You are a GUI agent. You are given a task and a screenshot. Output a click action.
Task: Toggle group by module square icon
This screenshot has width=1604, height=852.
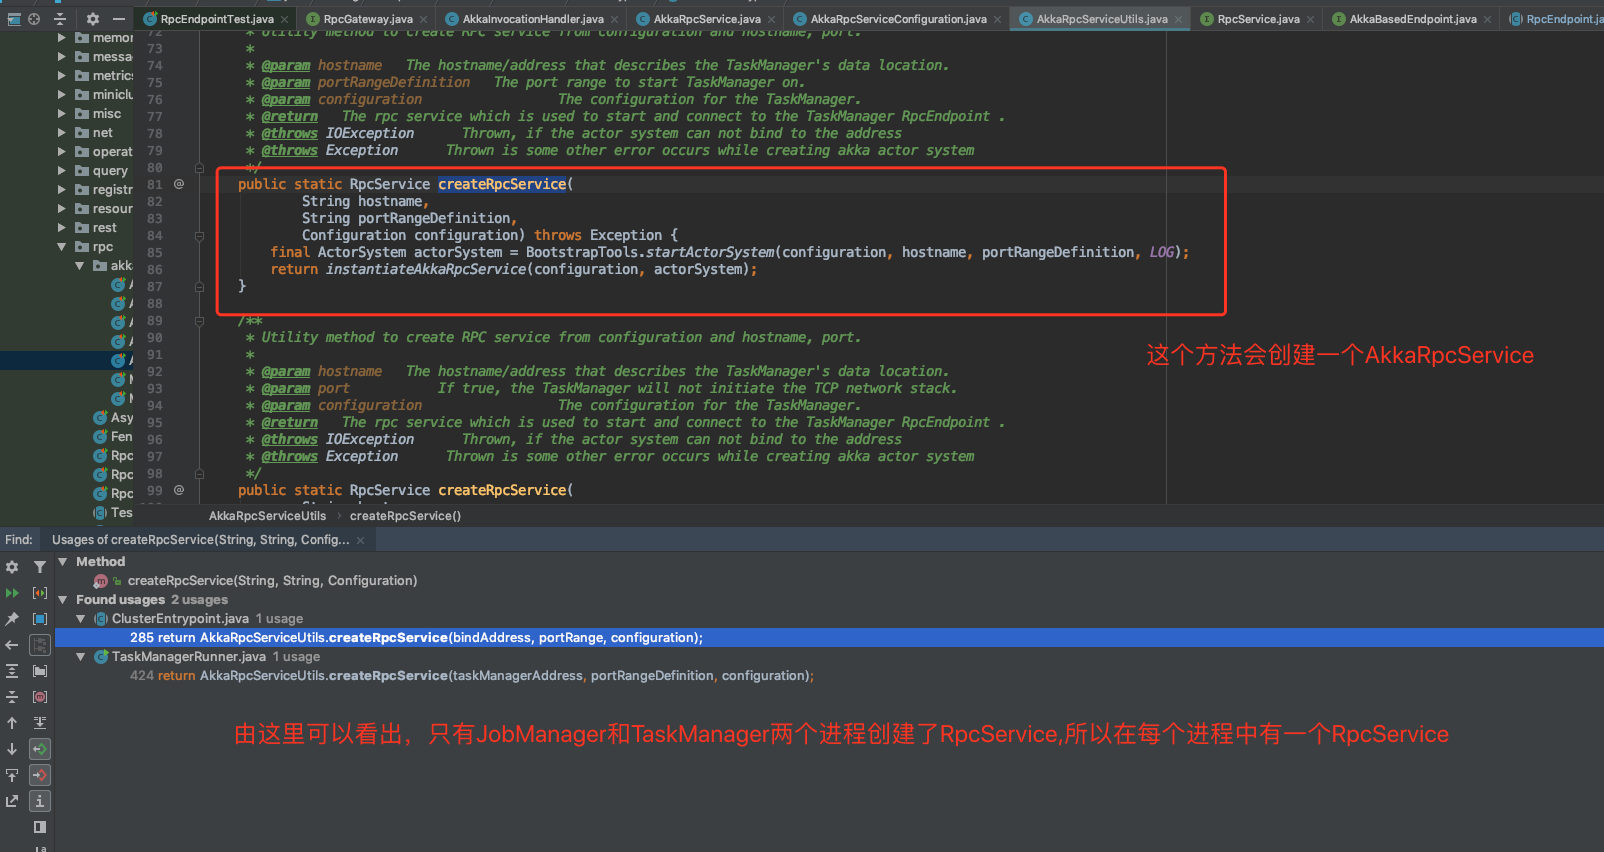pos(40,619)
